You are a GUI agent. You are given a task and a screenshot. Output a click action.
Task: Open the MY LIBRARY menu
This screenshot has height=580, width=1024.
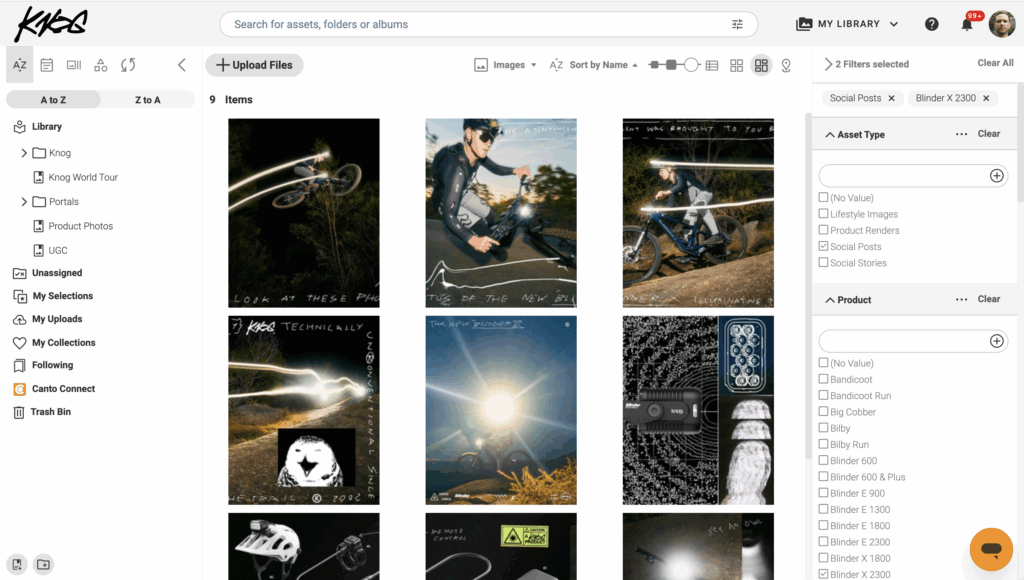(x=846, y=23)
